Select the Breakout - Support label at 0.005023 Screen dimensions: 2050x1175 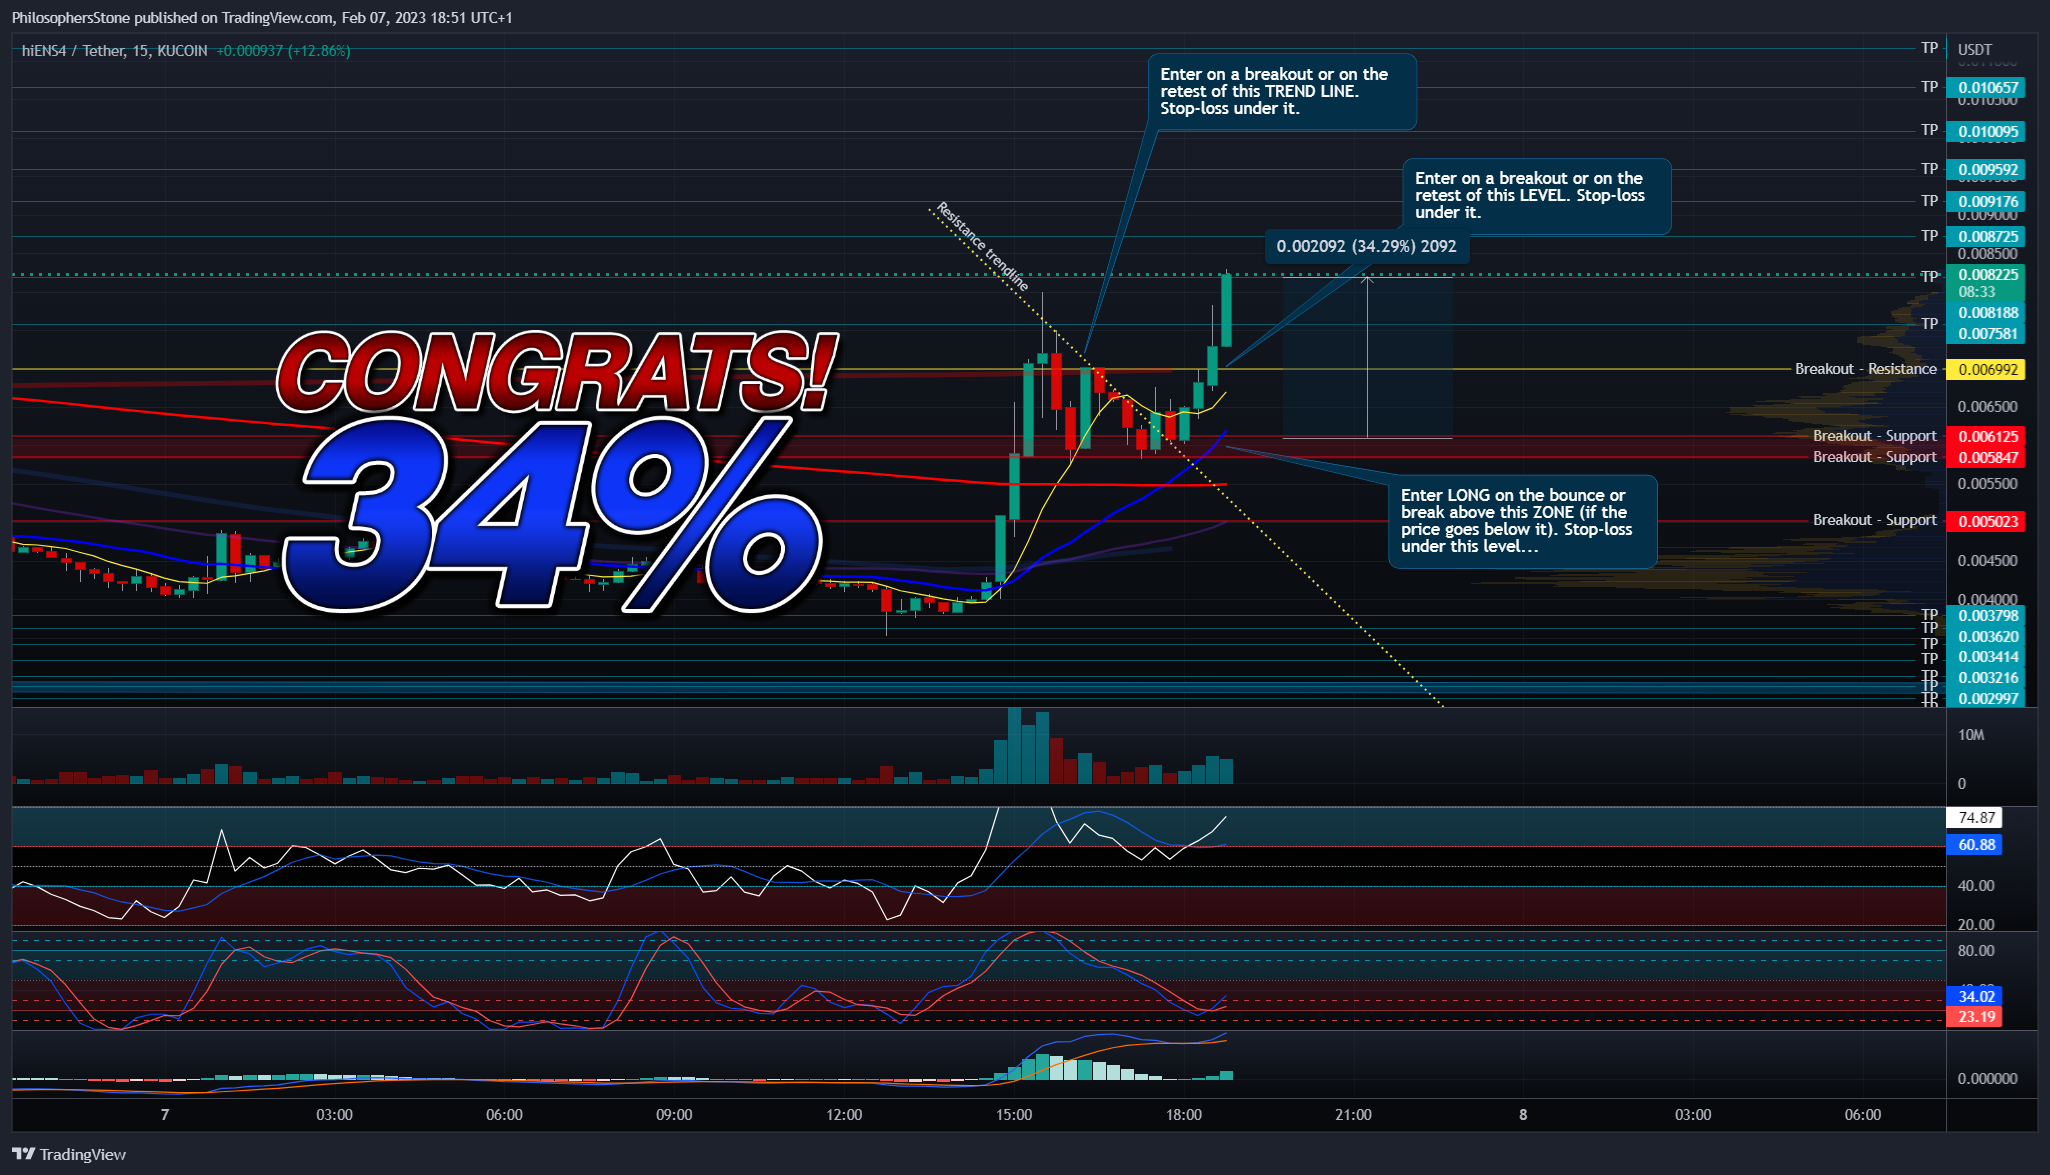[x=1875, y=520]
